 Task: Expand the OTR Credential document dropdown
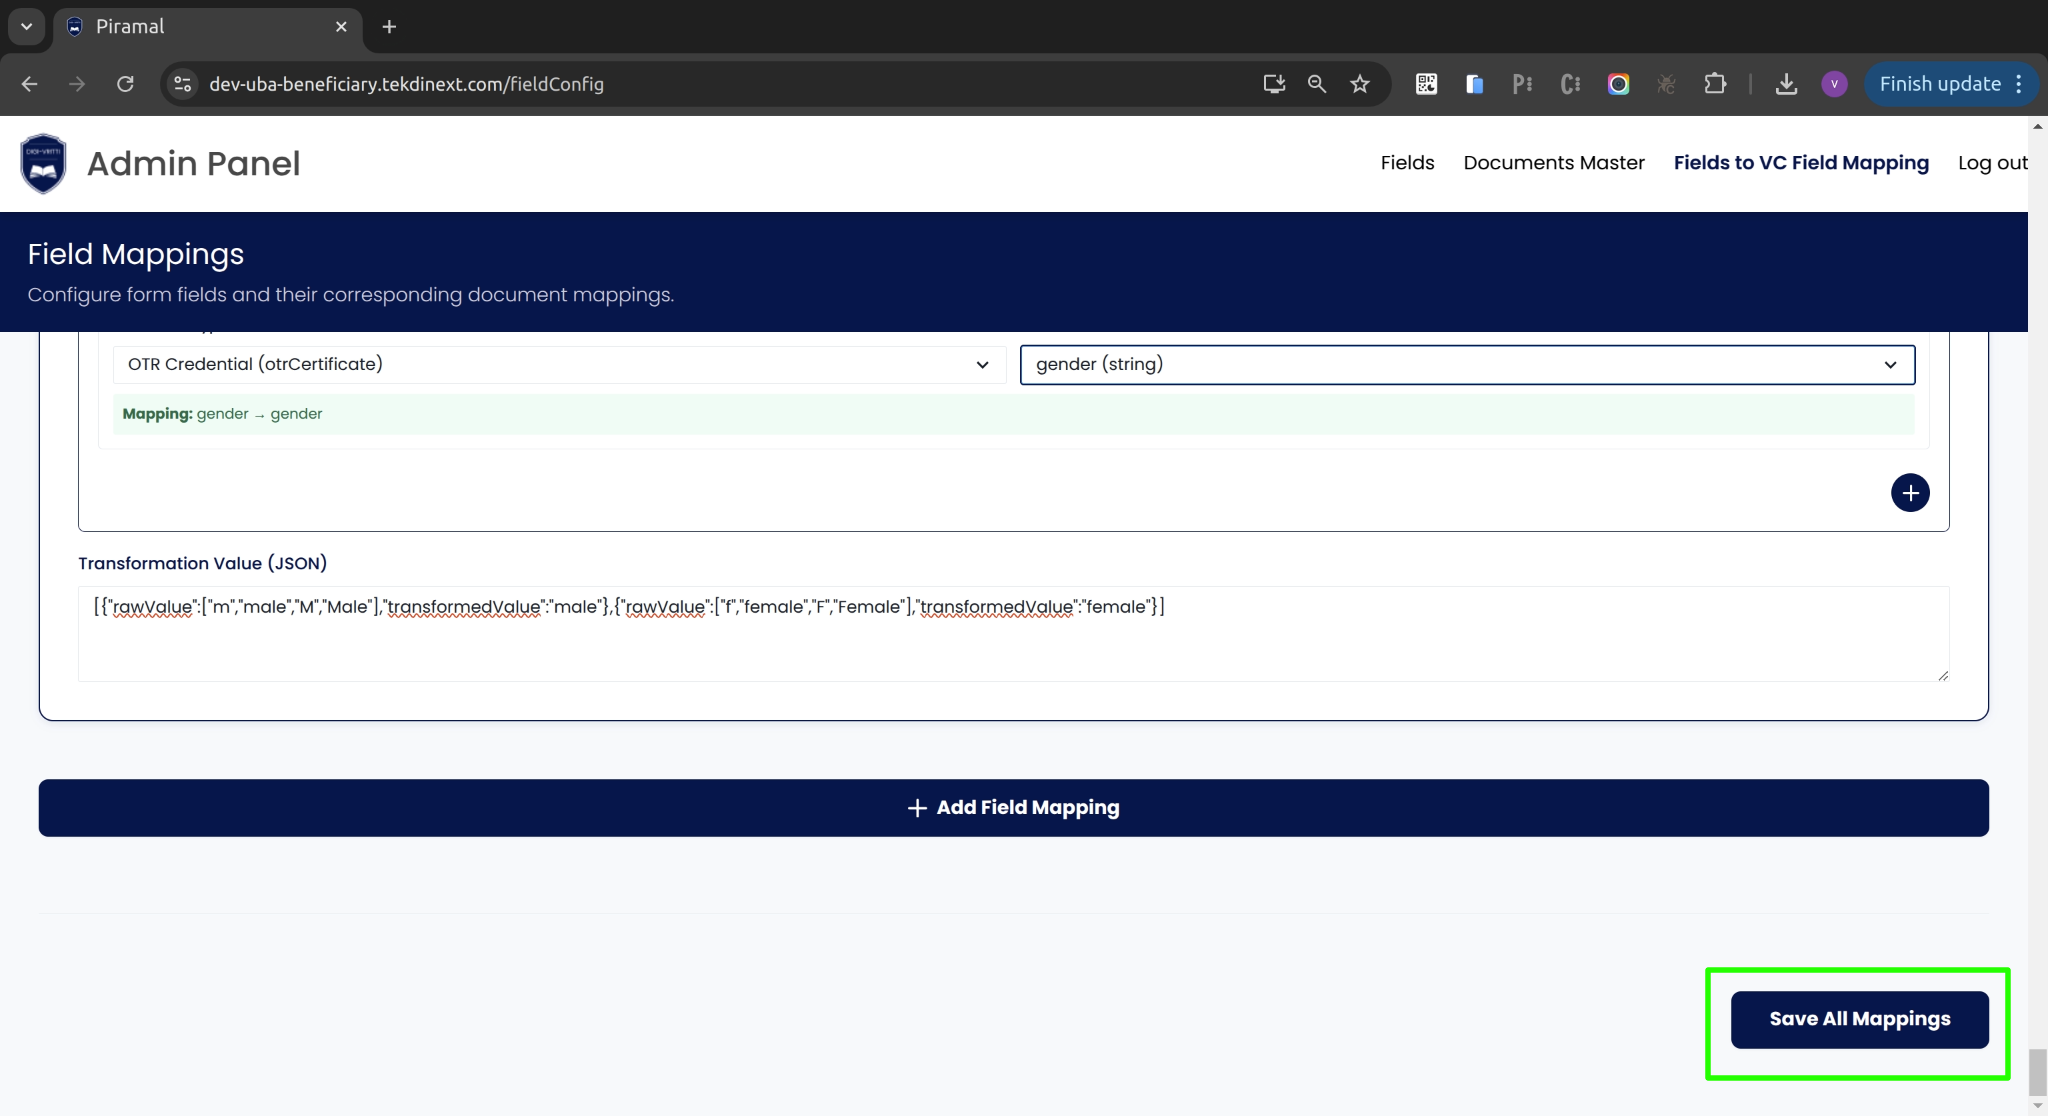pos(559,365)
